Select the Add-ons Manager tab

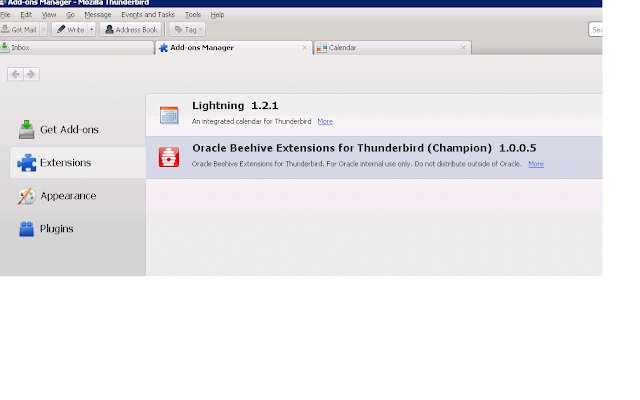click(233, 47)
